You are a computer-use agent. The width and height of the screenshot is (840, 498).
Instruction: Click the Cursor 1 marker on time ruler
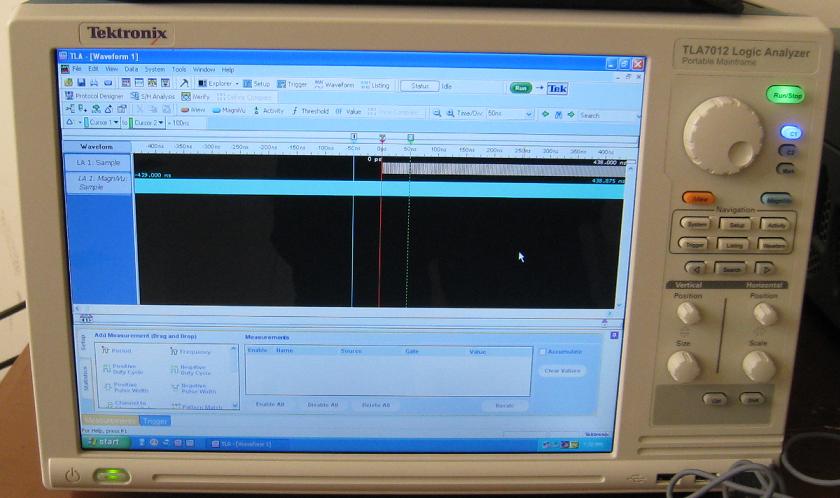[354, 137]
